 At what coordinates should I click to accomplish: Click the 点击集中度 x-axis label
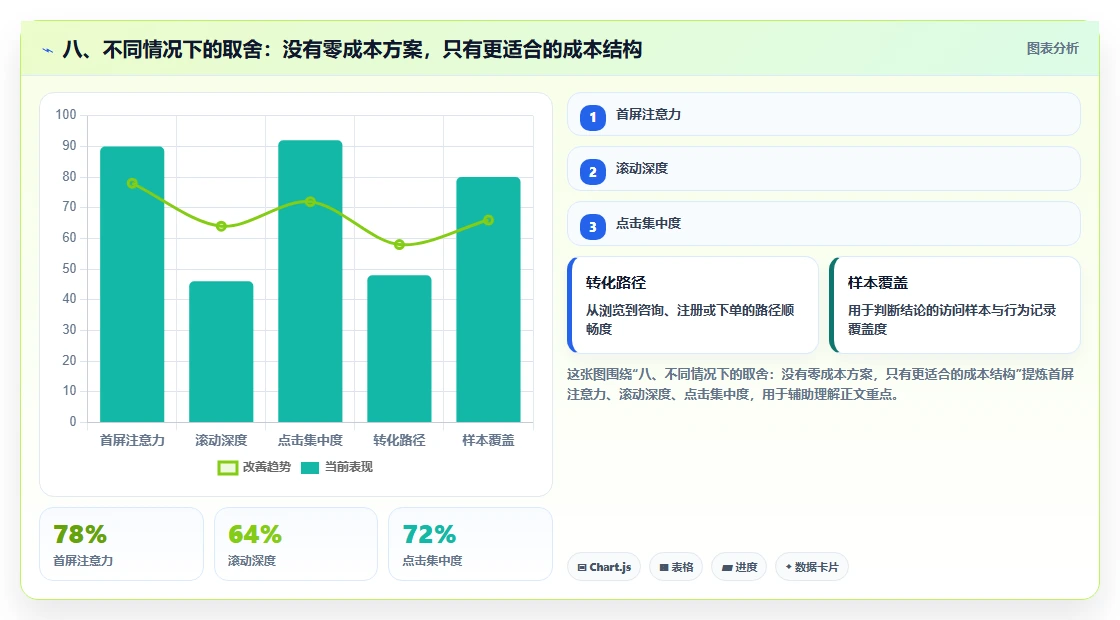[x=310, y=441]
